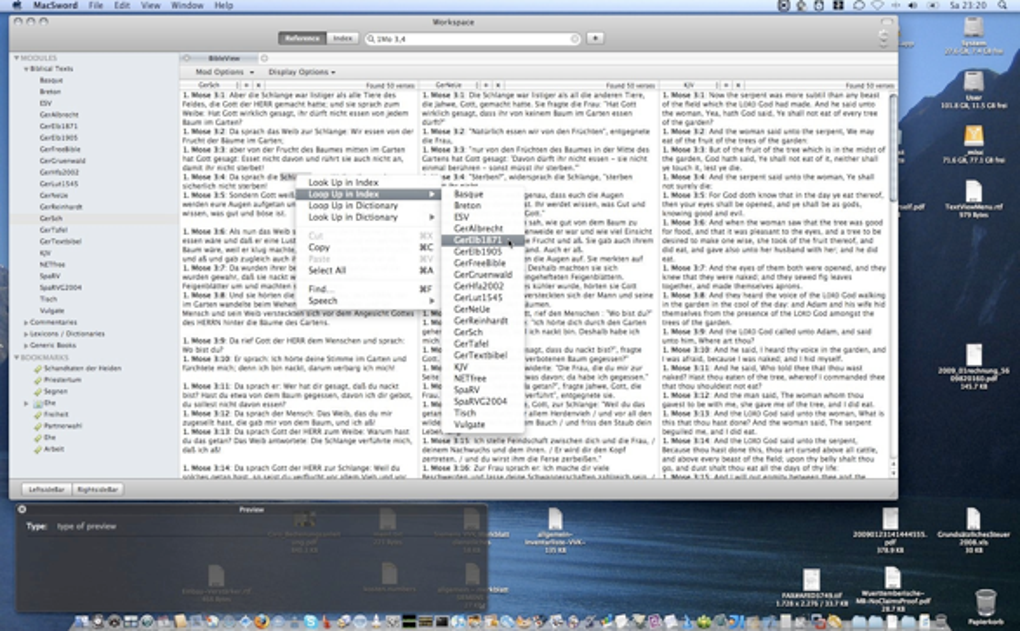Screen dimensions: 1020x631
Task: Pick GerLut1545 in the index submenu
Action: point(482,297)
